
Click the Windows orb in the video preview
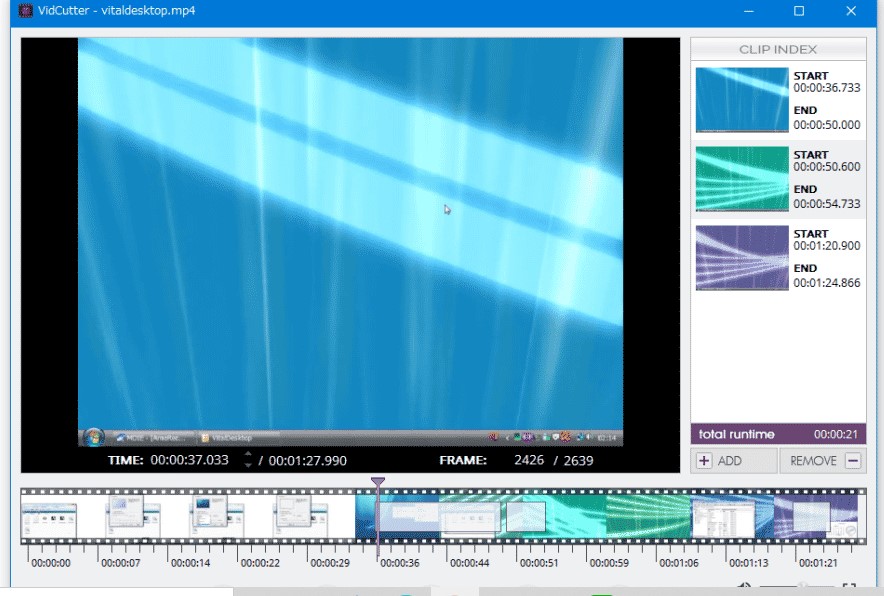(x=94, y=437)
